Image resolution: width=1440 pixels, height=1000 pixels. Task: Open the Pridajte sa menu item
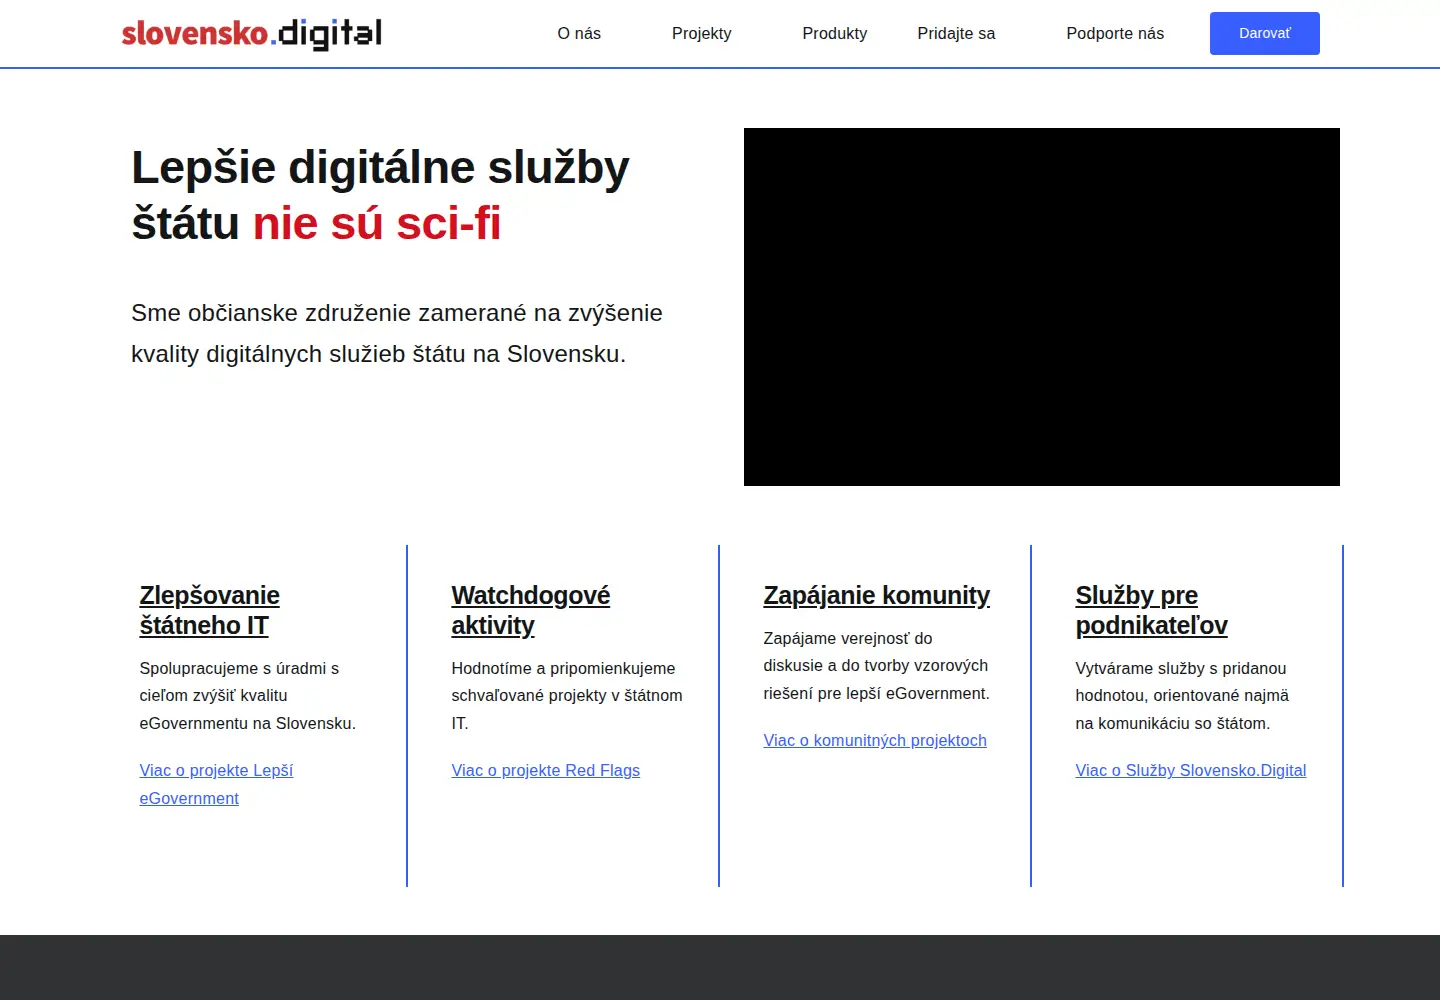pos(956,33)
